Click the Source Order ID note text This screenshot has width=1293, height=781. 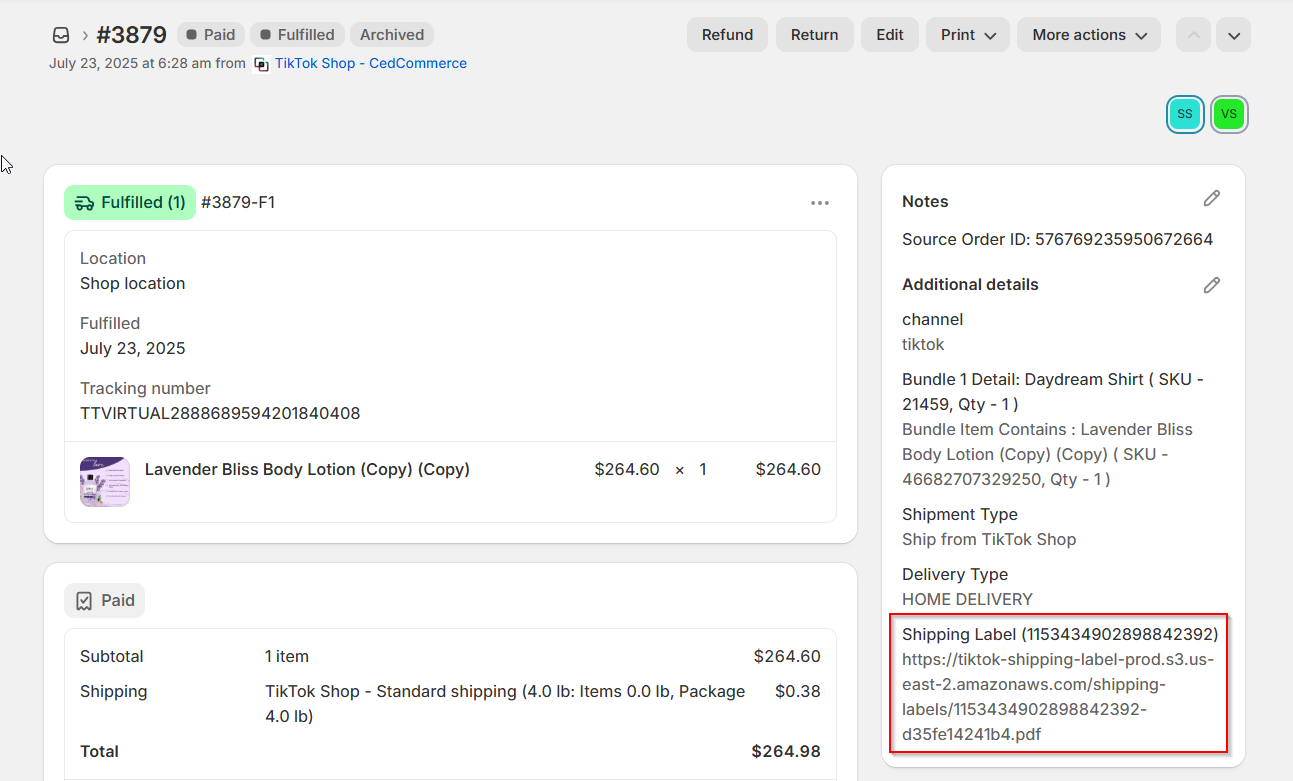(x=1057, y=239)
